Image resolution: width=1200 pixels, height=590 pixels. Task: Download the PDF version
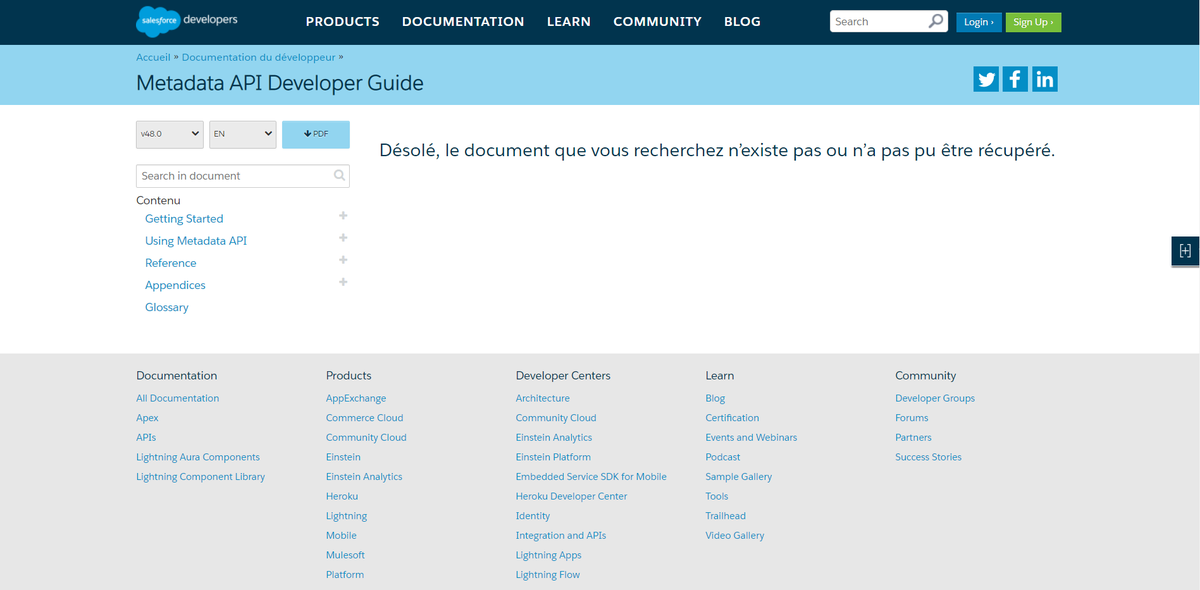point(316,134)
